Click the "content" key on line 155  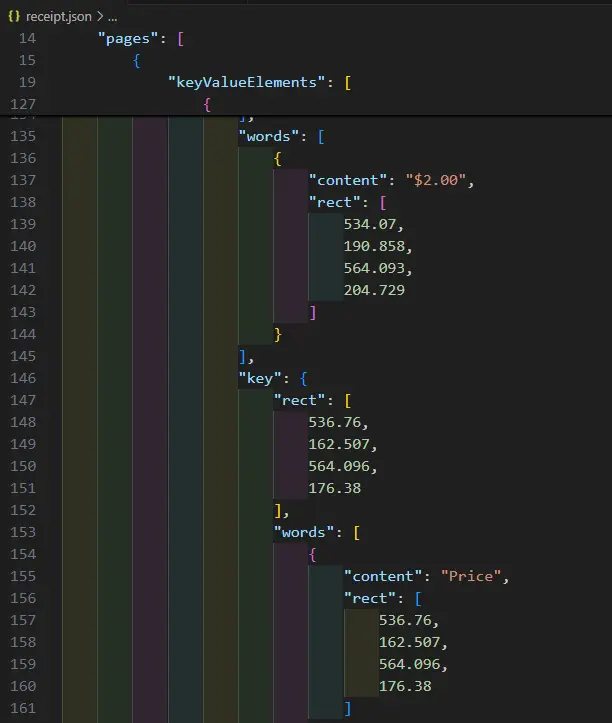[x=383, y=576]
